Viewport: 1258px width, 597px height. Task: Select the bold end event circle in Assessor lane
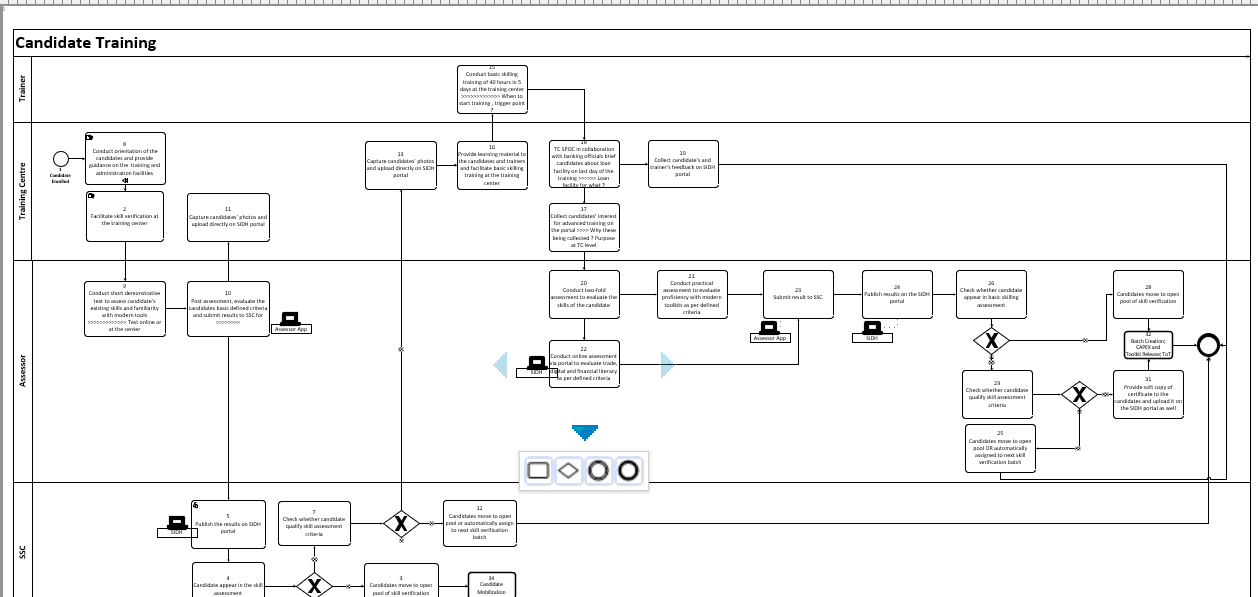tap(1208, 344)
